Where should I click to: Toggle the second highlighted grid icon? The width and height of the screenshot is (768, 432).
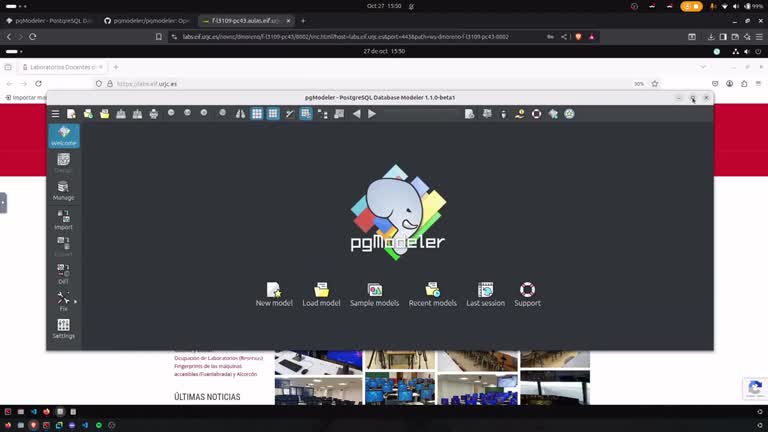coord(273,114)
